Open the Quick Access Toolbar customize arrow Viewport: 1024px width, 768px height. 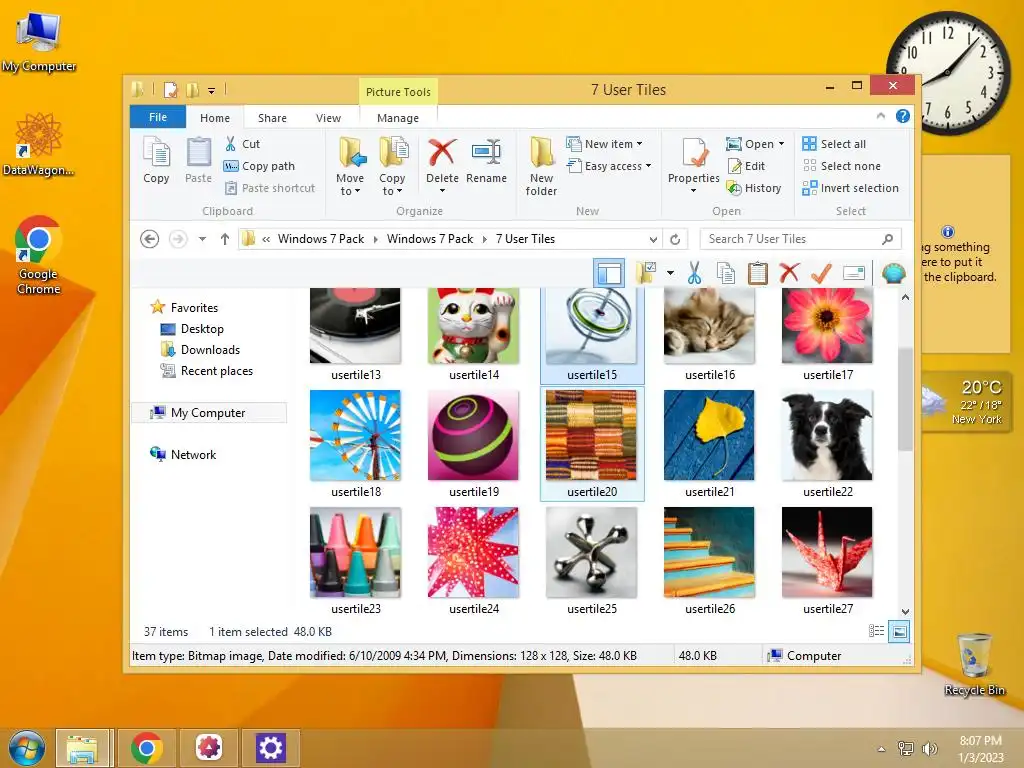tap(211, 91)
